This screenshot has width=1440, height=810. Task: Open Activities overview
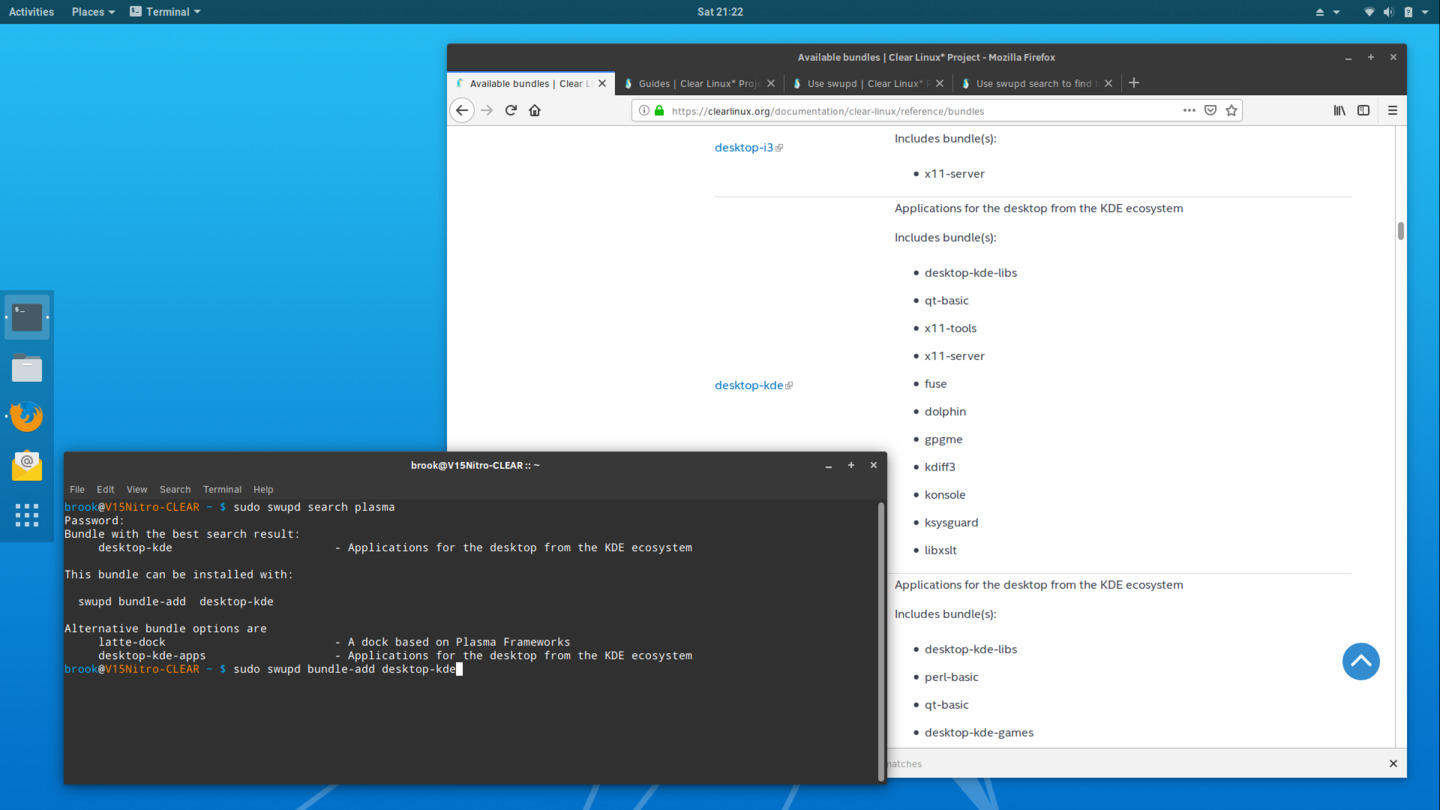[31, 12]
